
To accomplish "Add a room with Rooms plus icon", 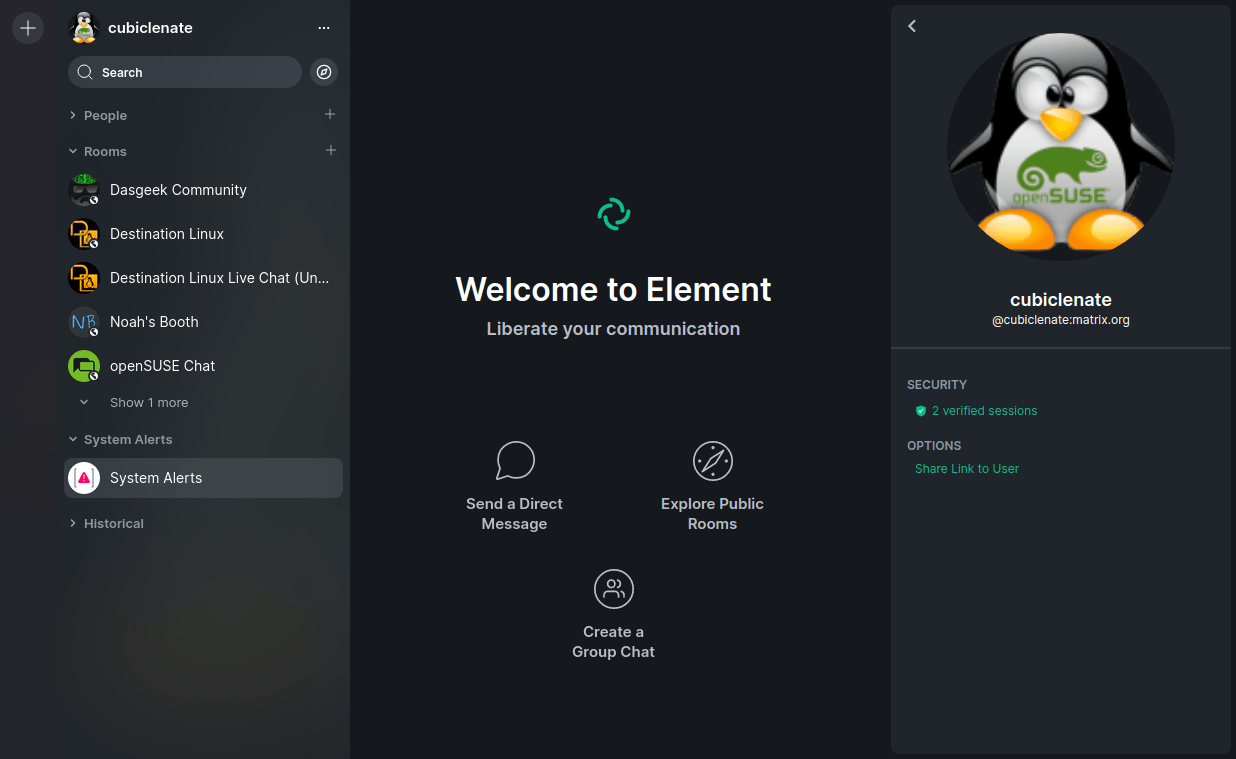I will point(331,150).
